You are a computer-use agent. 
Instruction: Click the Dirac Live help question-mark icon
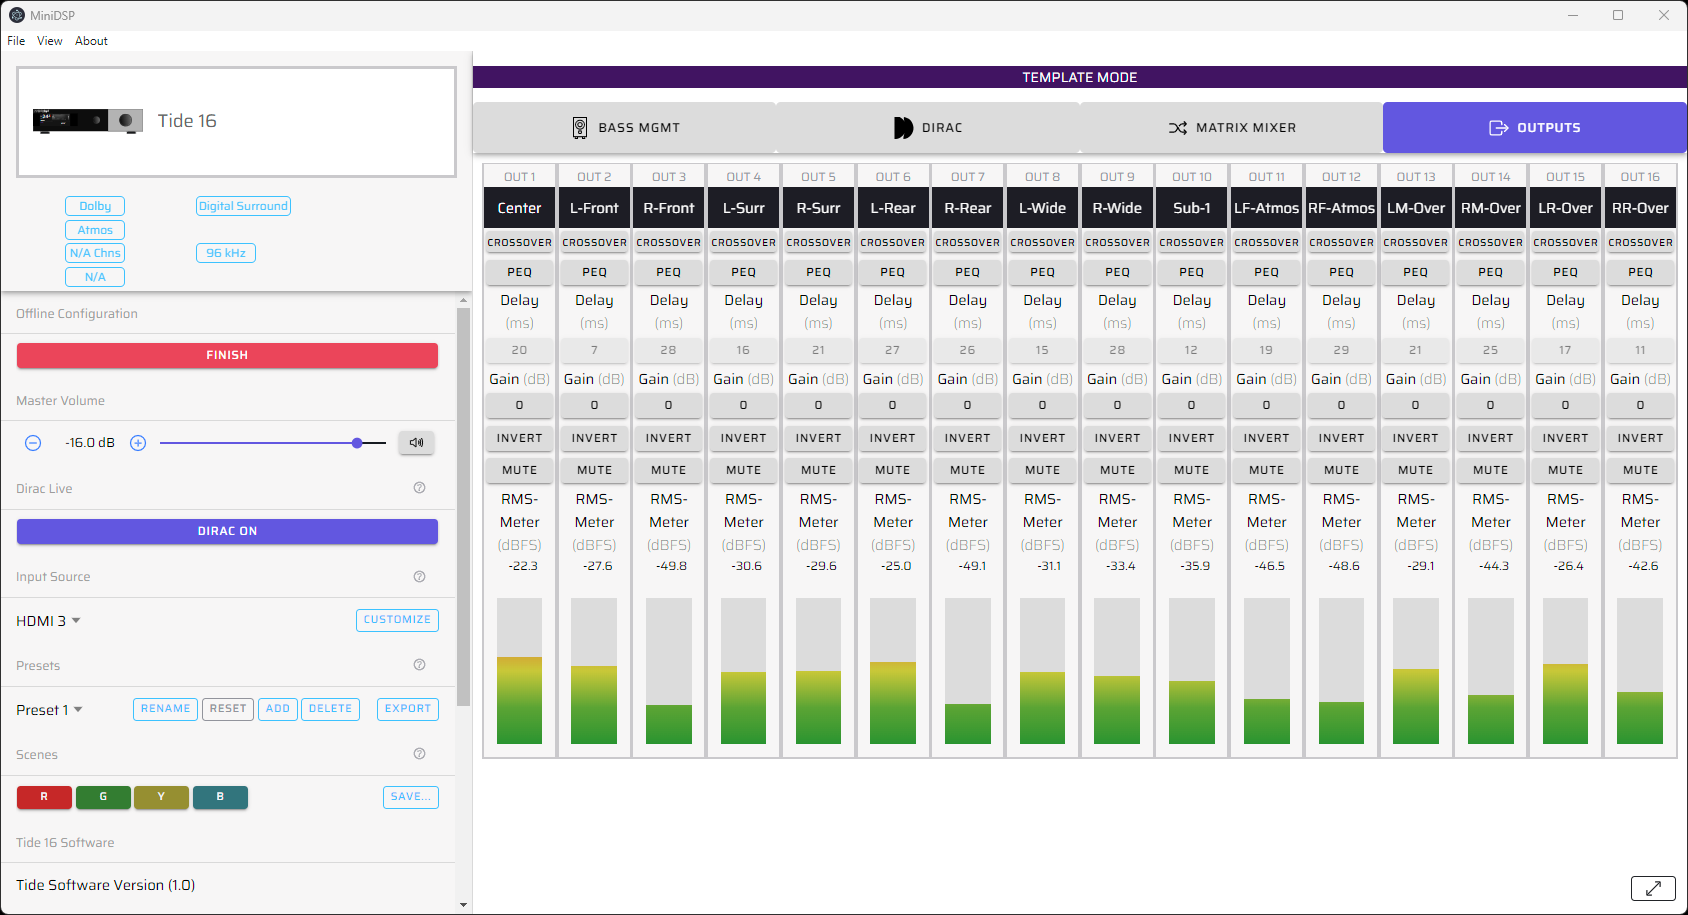[419, 487]
